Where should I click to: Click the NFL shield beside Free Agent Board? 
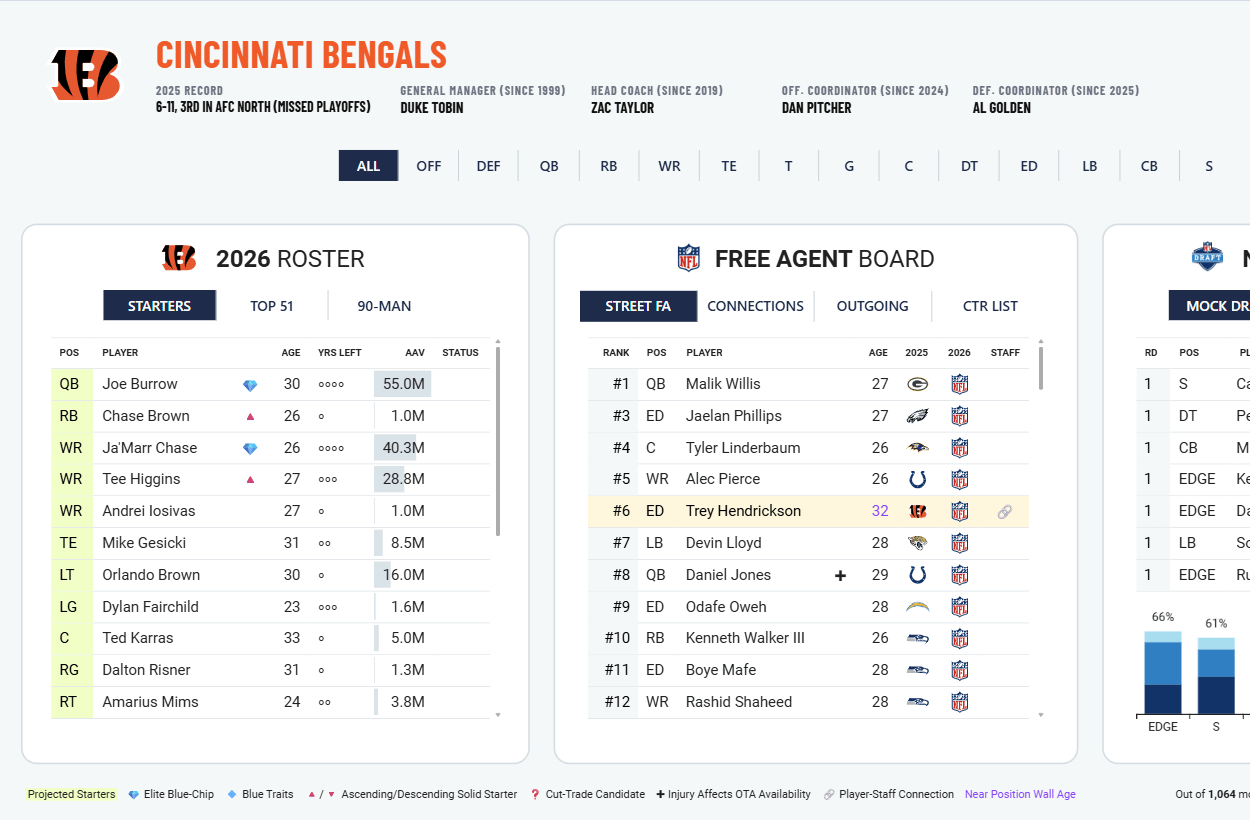[689, 259]
